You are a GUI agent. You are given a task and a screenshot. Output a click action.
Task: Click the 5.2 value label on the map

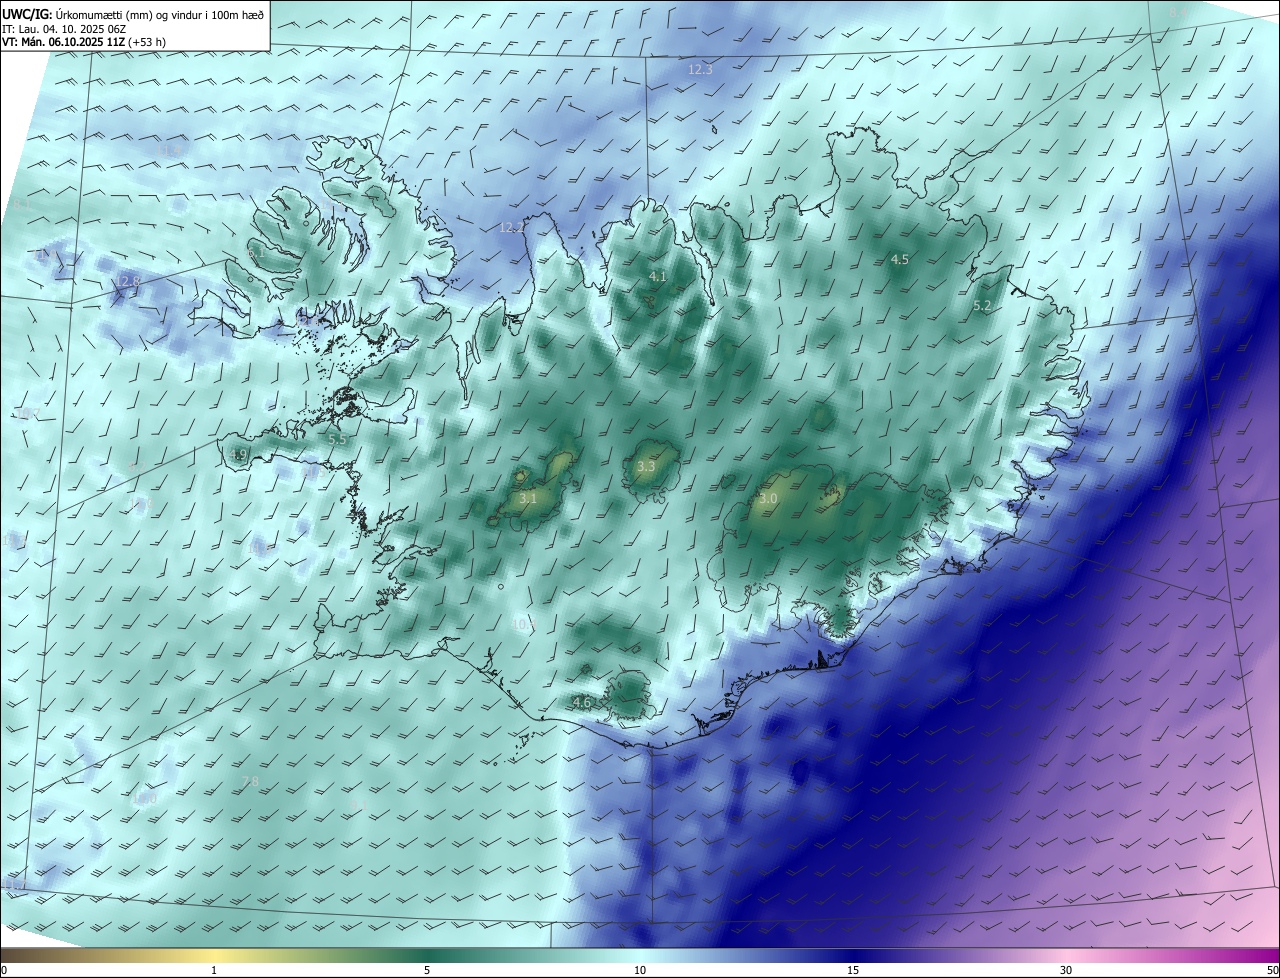pyautogui.click(x=981, y=306)
